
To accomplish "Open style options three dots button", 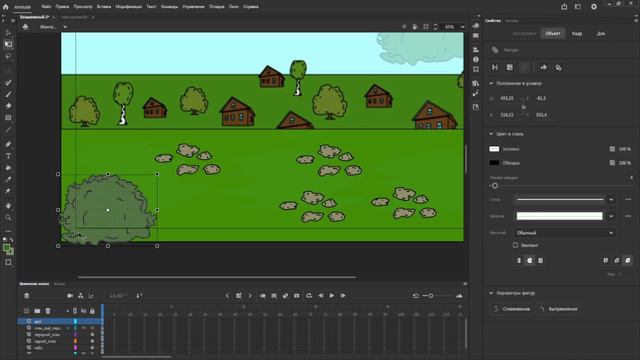I will [x=629, y=200].
